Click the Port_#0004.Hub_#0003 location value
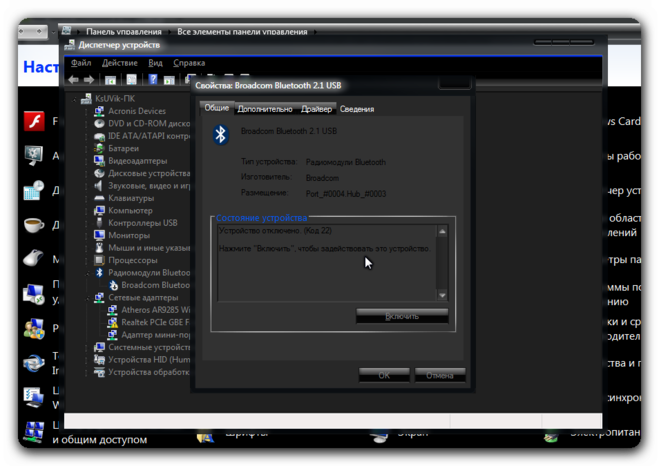The width and height of the screenshot is (659, 466). tap(346, 194)
